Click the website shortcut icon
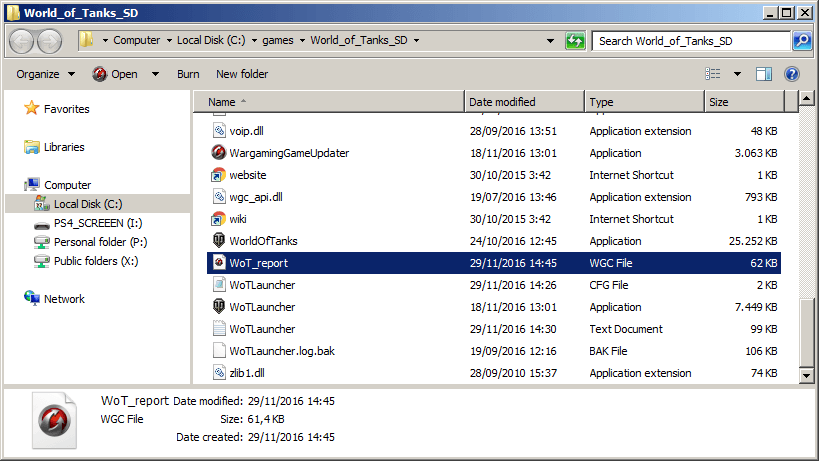This screenshot has width=819, height=461. point(219,175)
